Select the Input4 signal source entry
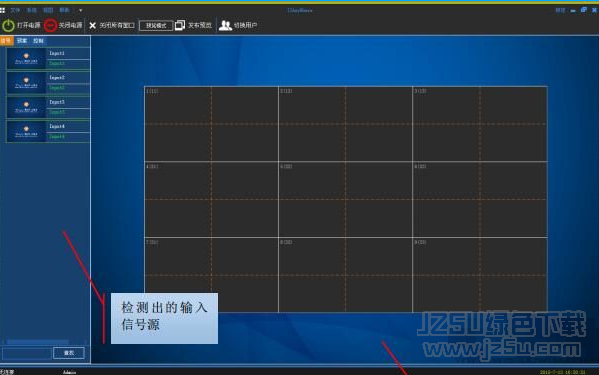Viewport: 599px width, 375px height. [49, 131]
